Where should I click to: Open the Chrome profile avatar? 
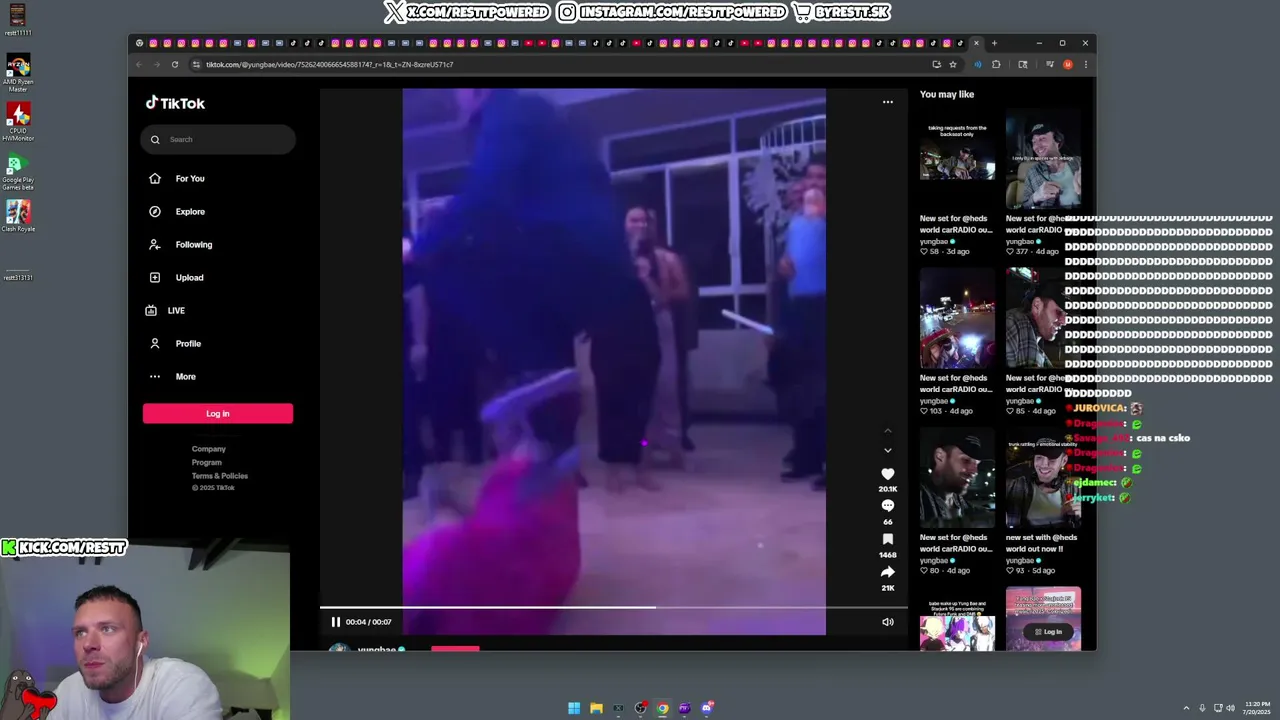coord(1068,64)
